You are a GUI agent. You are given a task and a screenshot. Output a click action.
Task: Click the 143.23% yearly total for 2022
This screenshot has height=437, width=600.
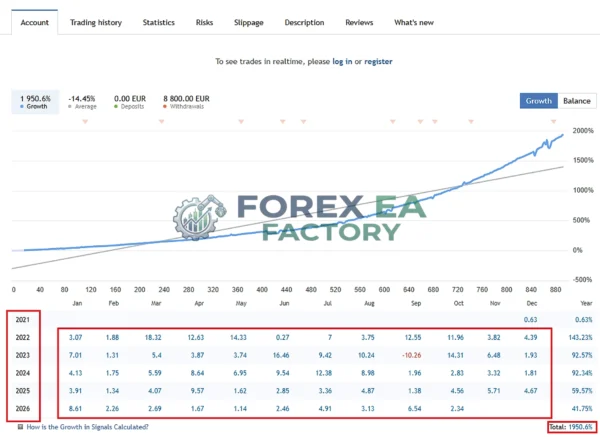tap(580, 338)
